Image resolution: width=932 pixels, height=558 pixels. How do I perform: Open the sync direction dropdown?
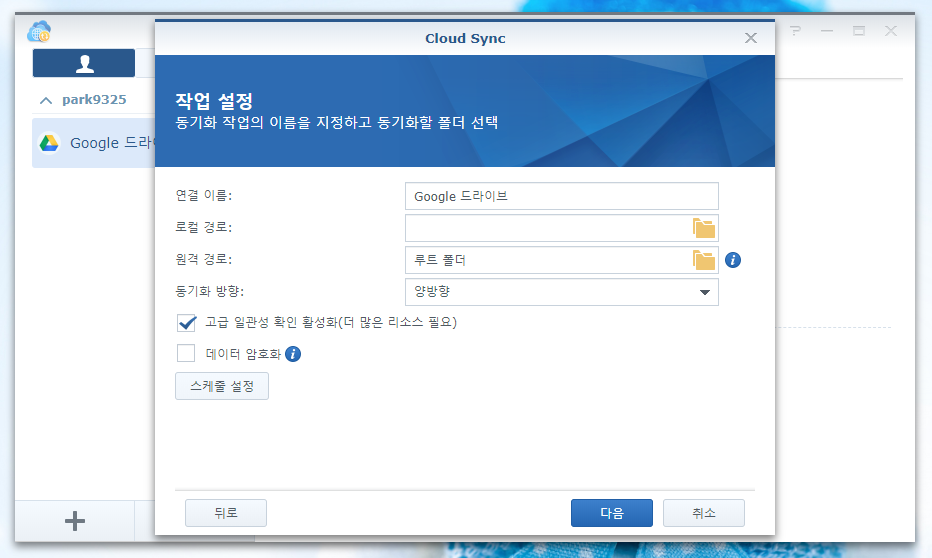point(561,292)
